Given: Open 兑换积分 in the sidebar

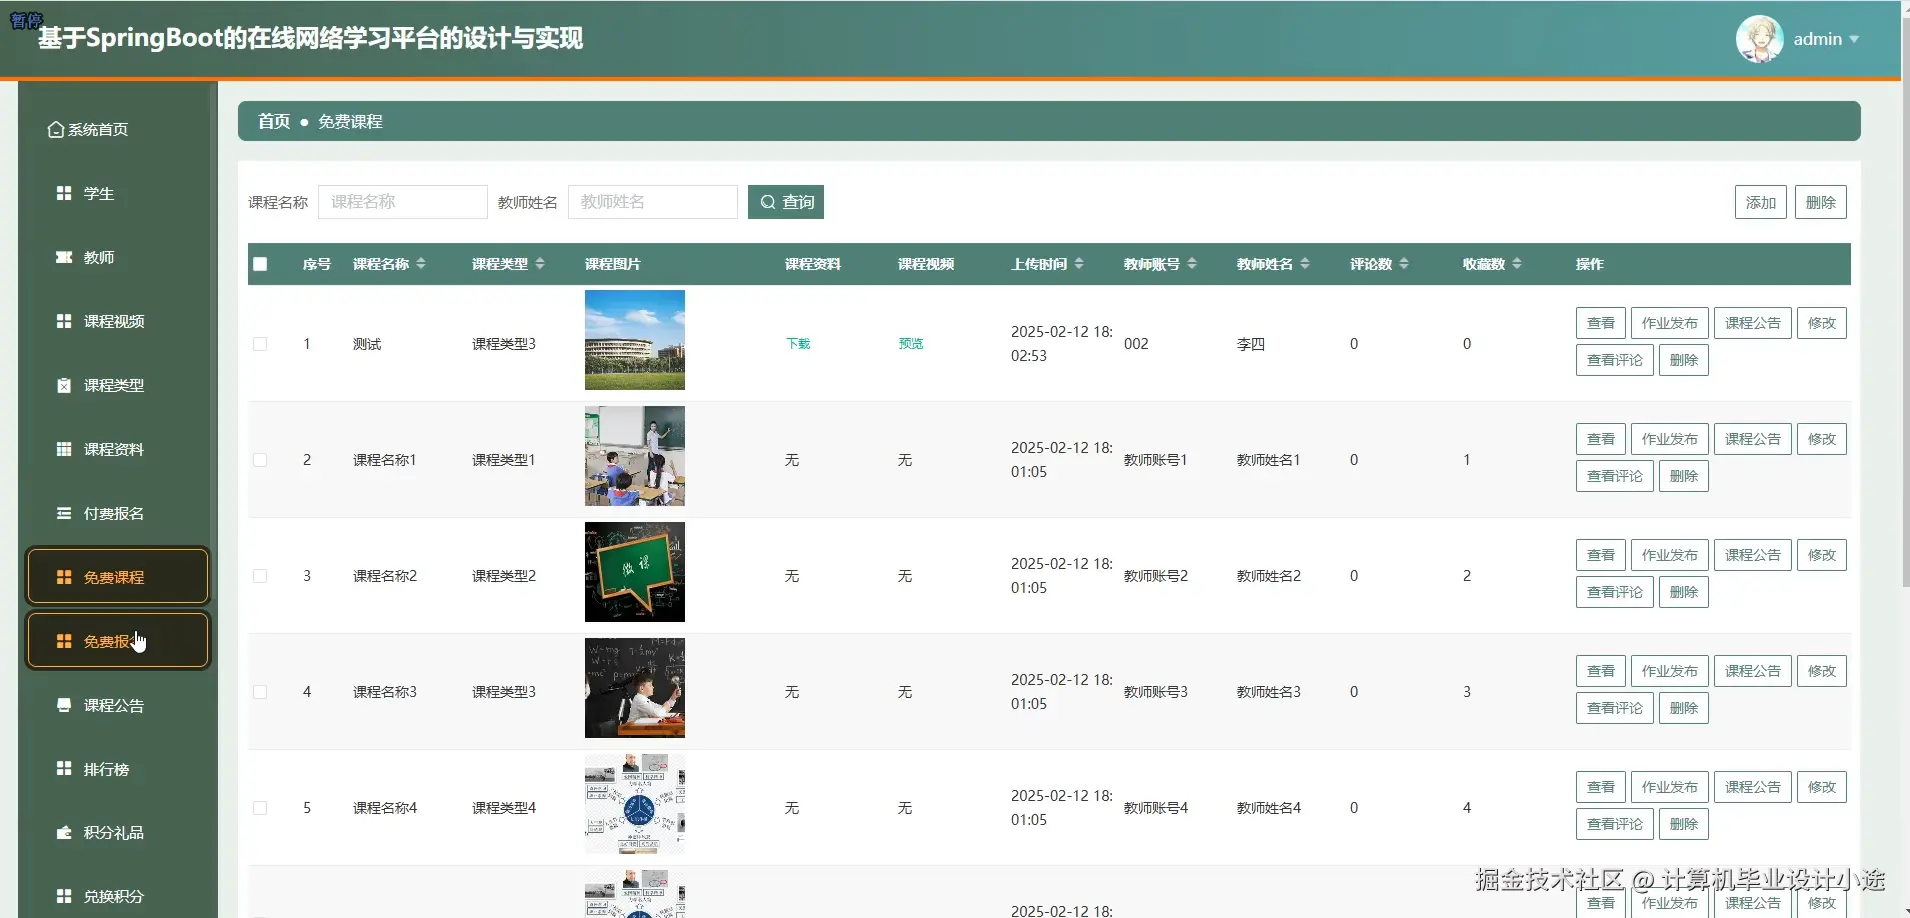Looking at the screenshot, I should click(x=118, y=896).
